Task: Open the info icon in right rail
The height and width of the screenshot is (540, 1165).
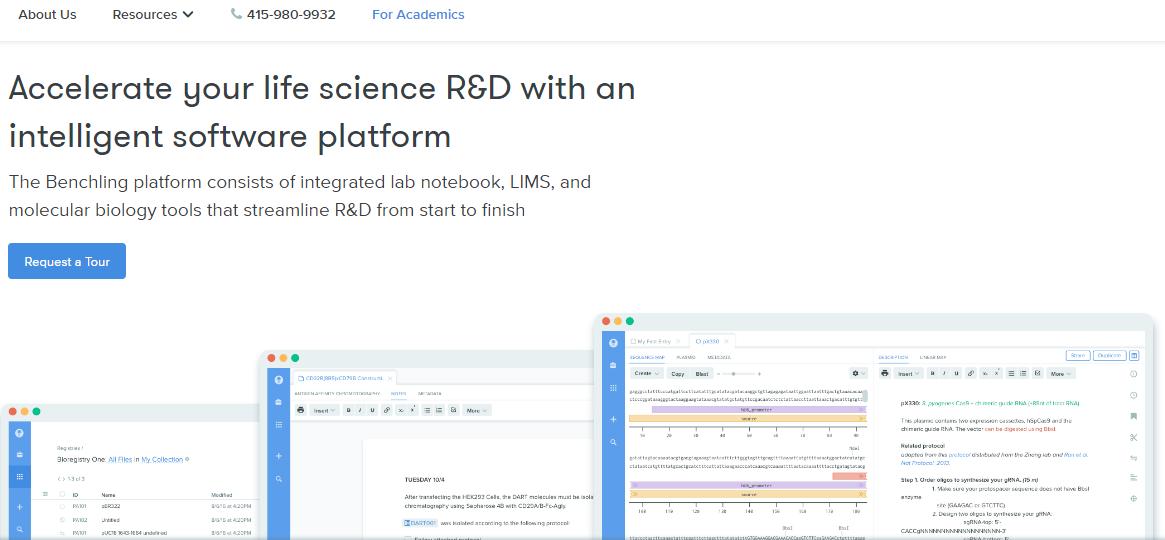Action: pos(1133,374)
